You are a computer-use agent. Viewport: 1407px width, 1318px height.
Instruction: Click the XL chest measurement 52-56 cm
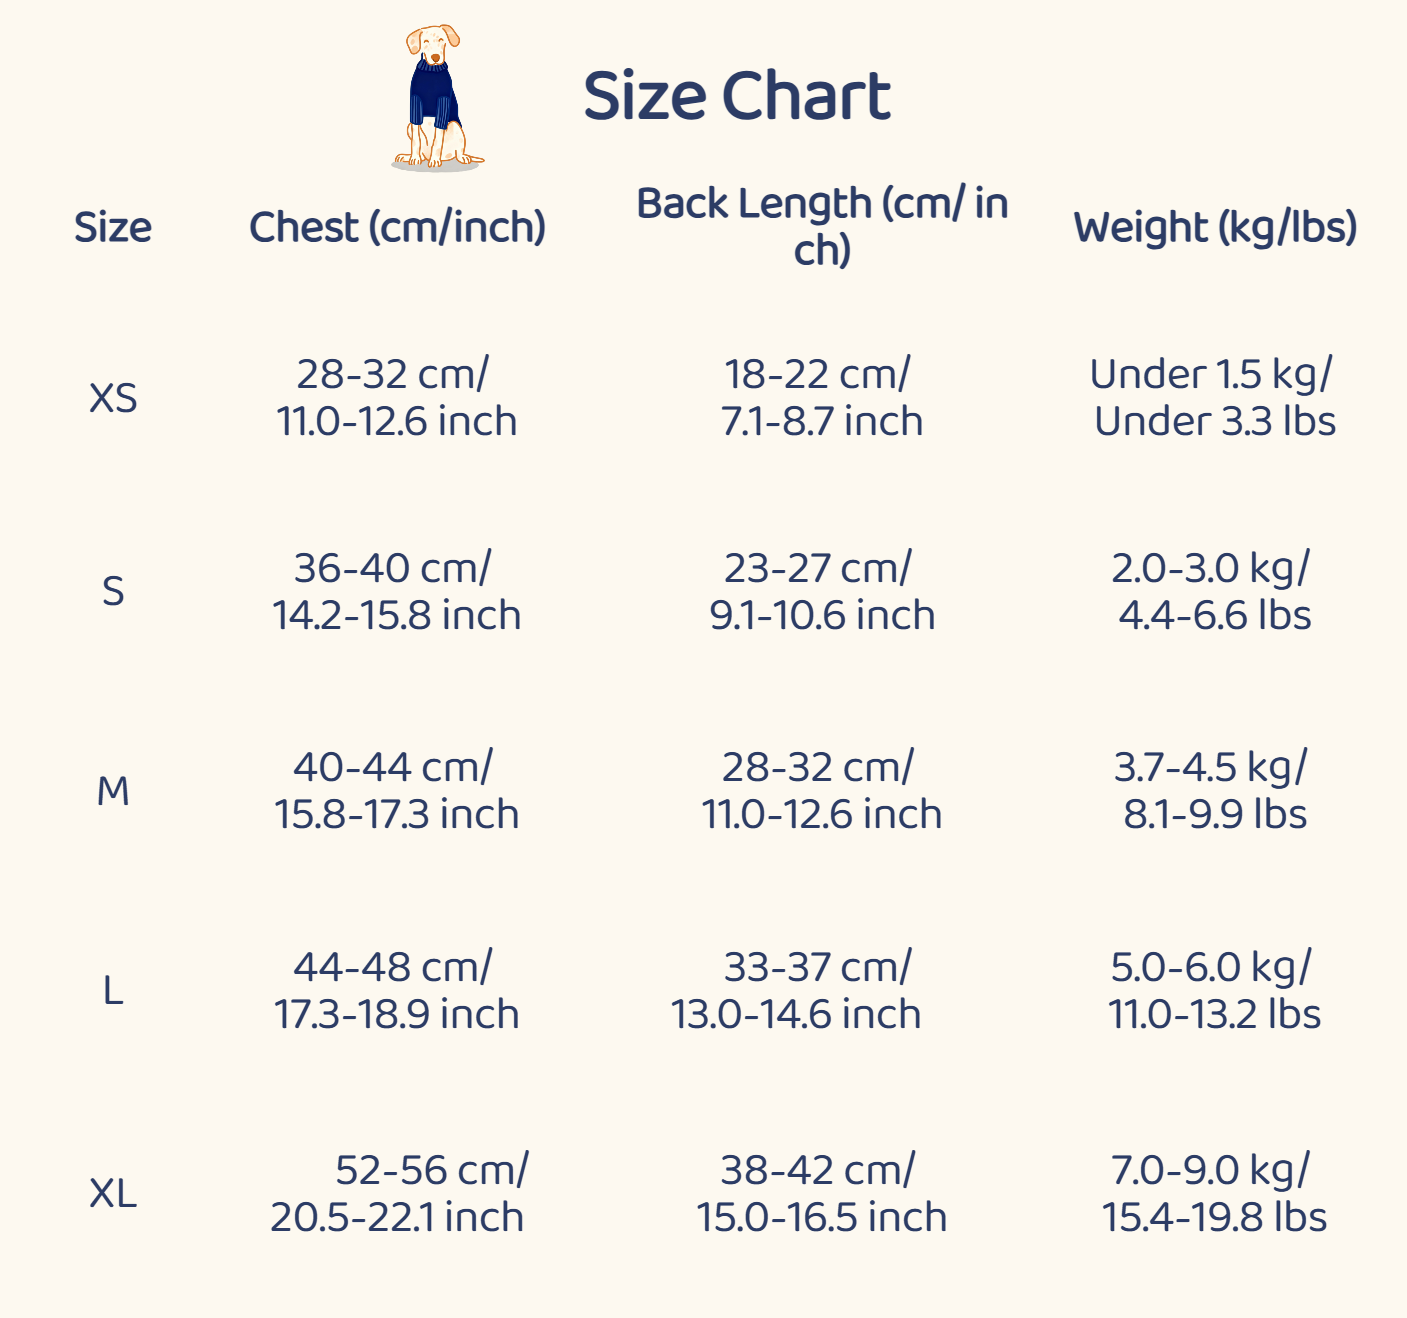[397, 1193]
